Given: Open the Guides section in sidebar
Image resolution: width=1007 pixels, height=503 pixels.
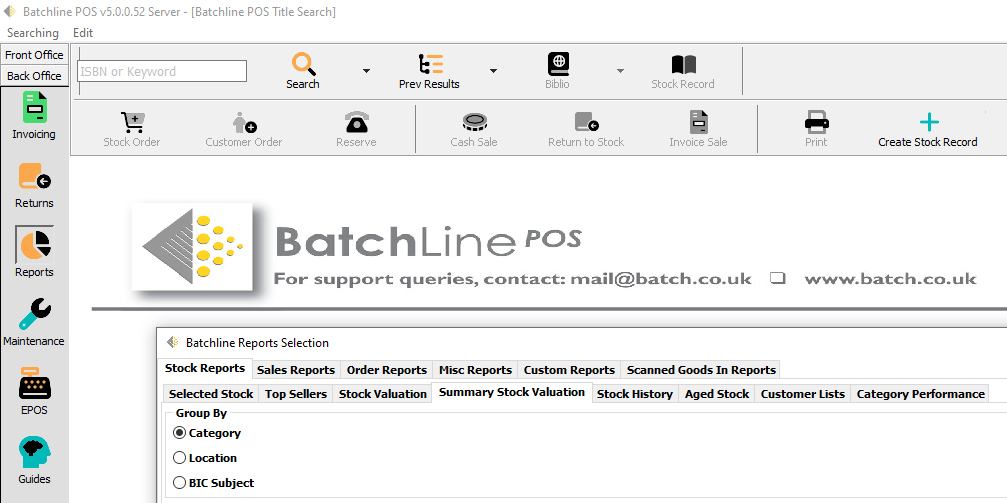Looking at the screenshot, I should coord(34,460).
